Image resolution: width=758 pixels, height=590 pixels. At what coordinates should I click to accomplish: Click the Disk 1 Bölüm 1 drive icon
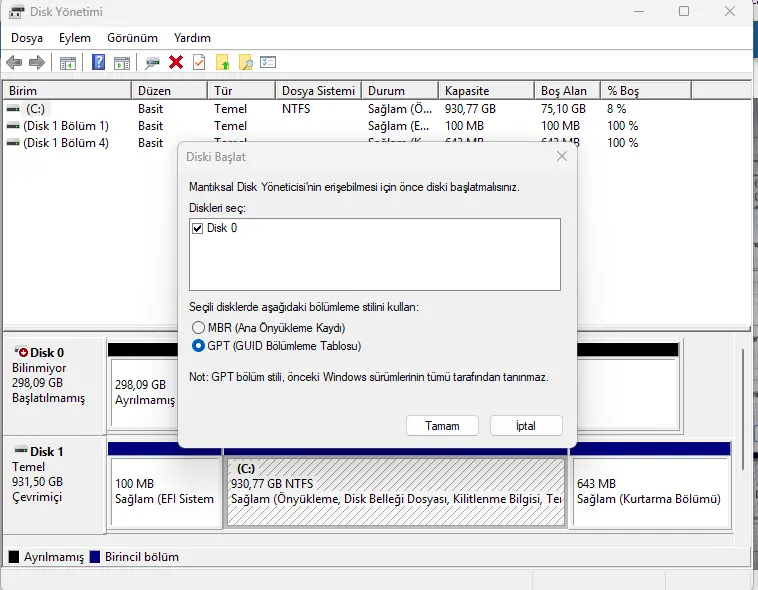[x=13, y=126]
